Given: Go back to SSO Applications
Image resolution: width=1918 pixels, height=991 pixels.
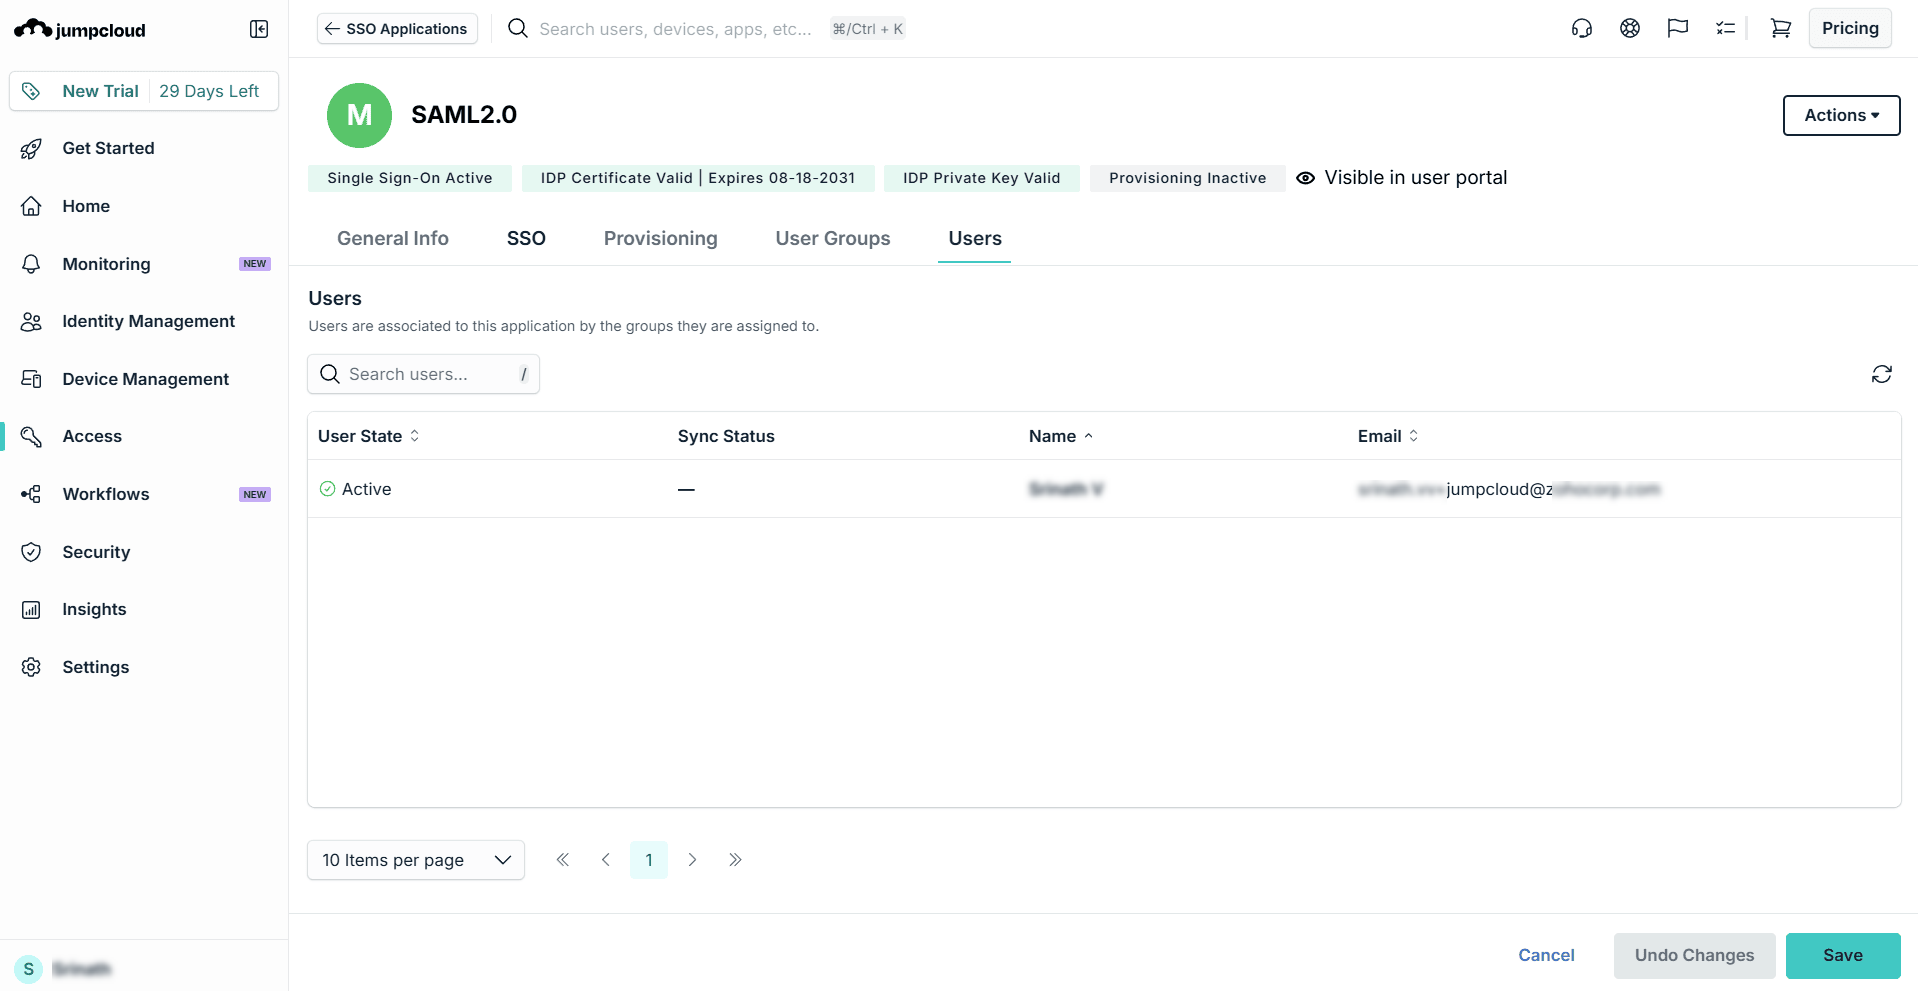Looking at the screenshot, I should [x=397, y=29].
